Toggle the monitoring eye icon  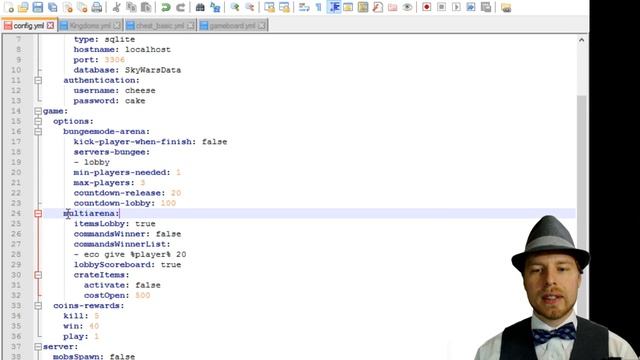tap(407, 7)
